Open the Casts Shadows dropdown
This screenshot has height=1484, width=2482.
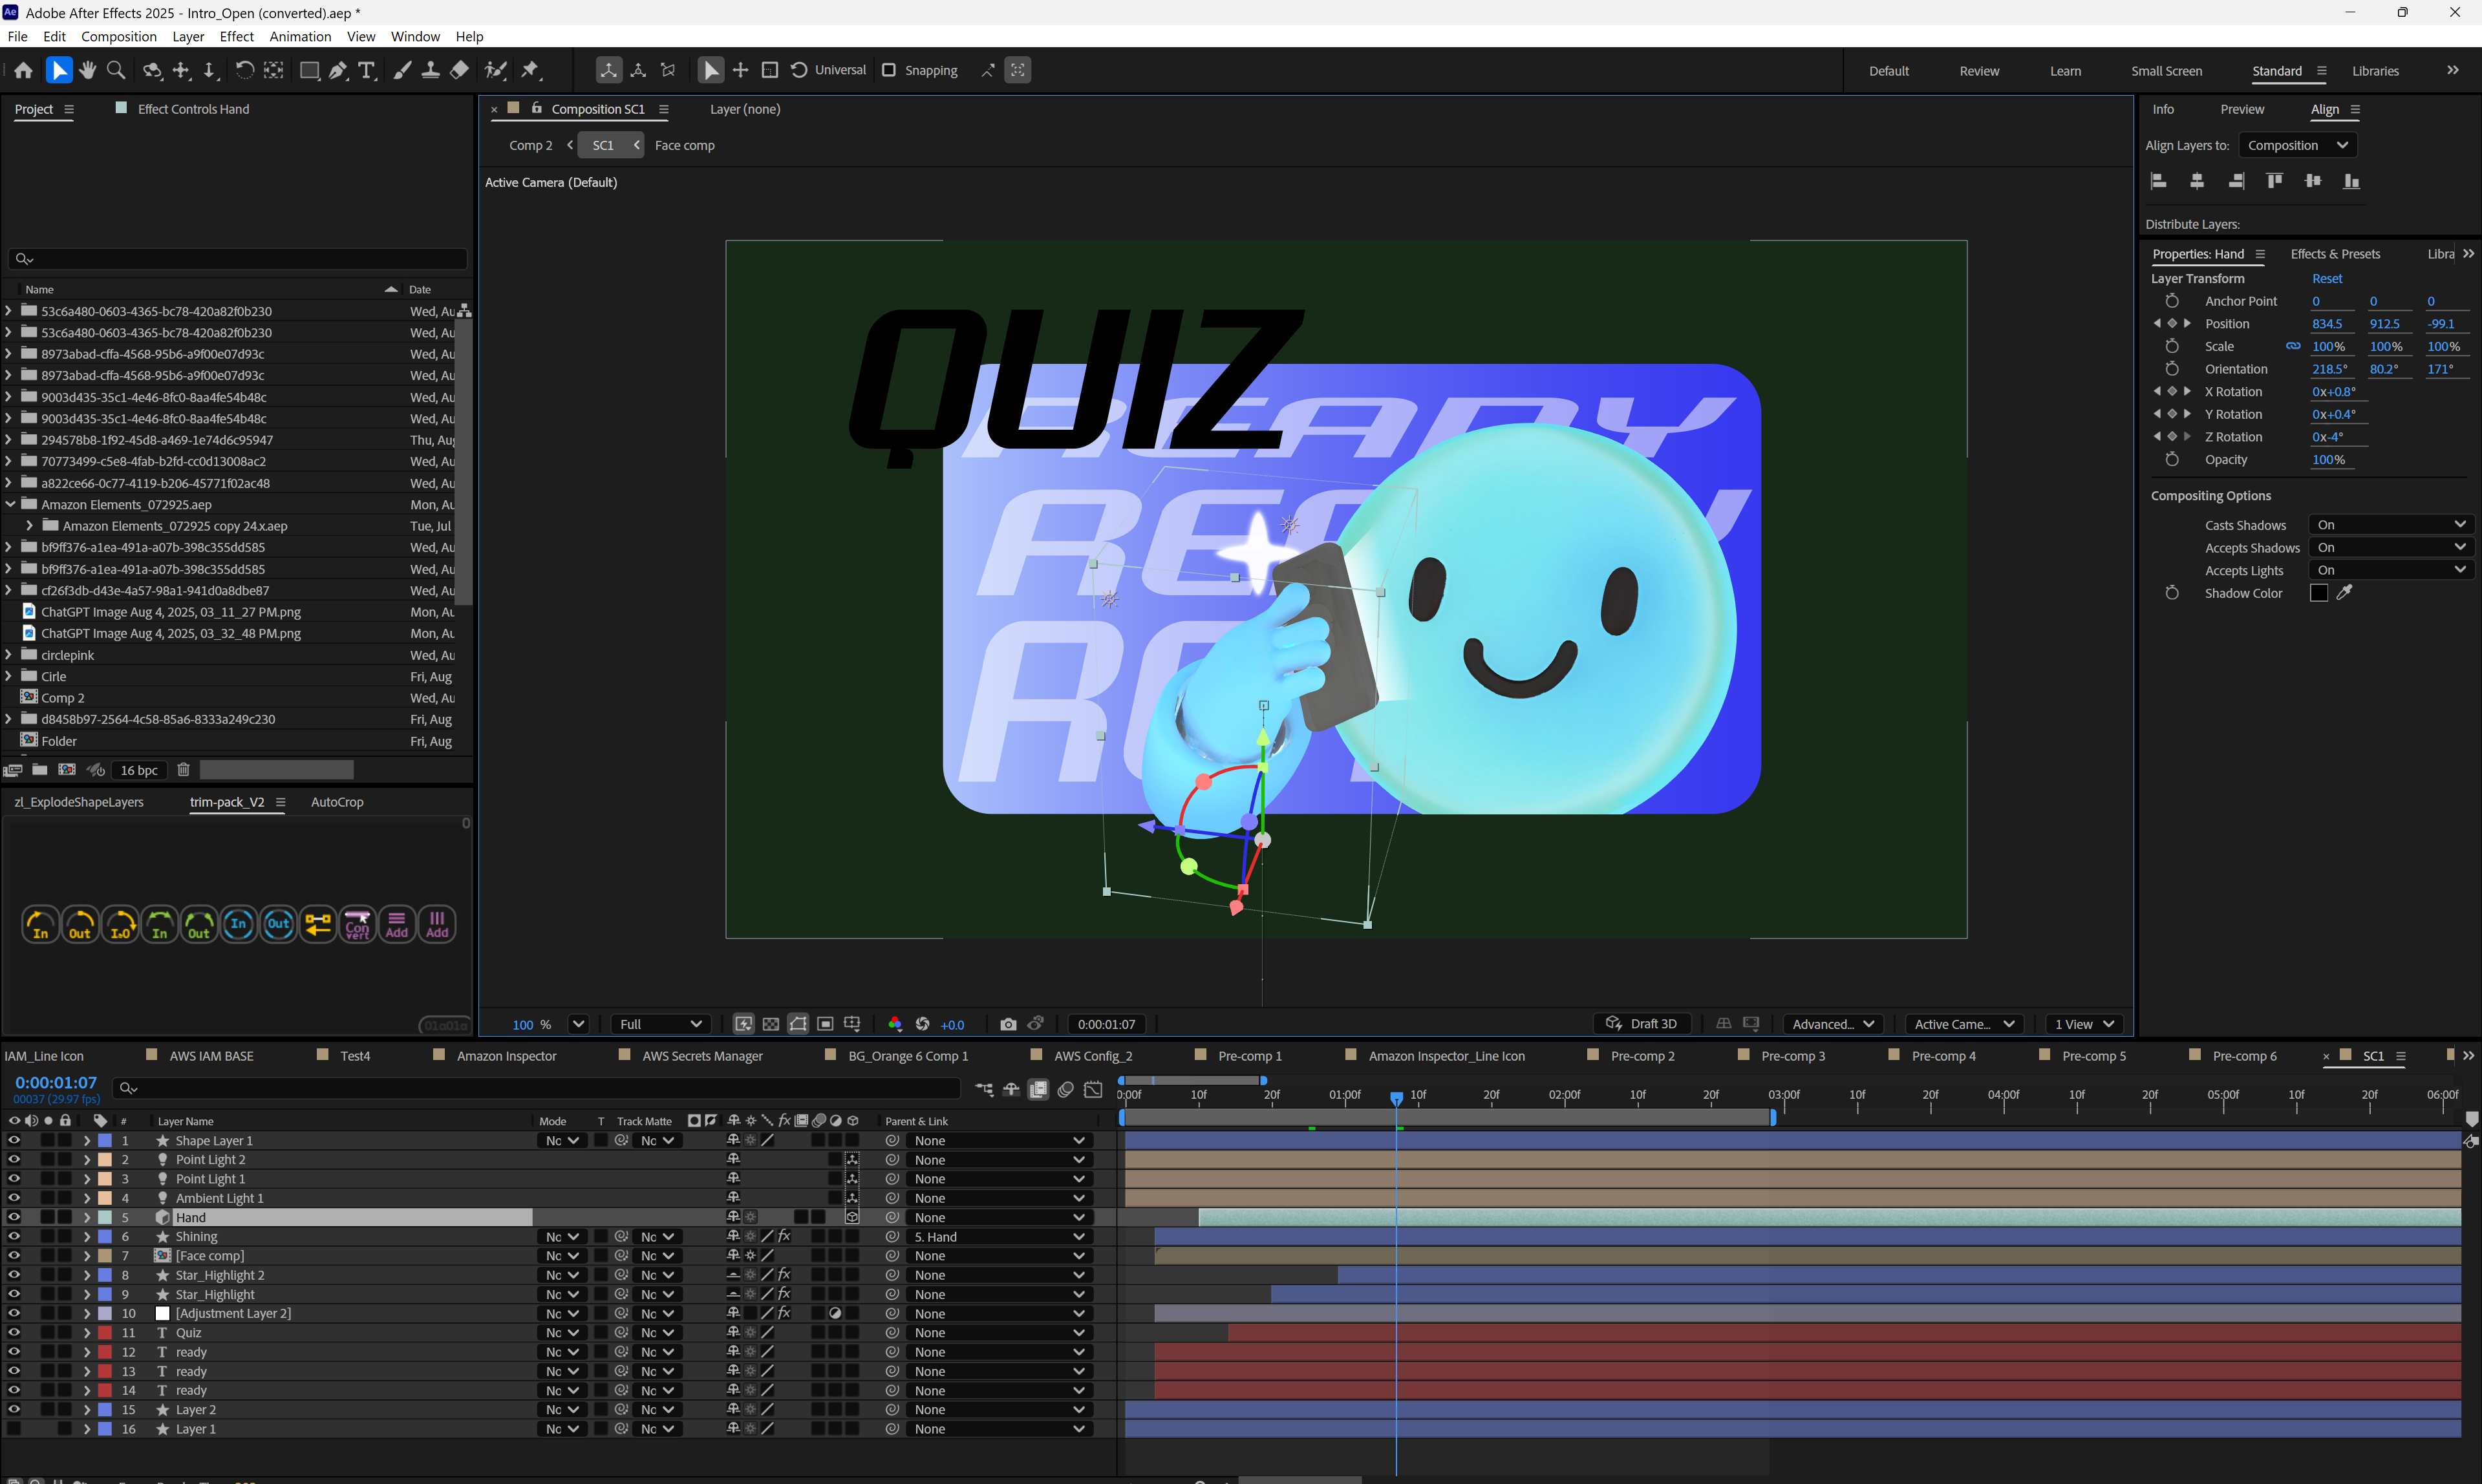2390,525
